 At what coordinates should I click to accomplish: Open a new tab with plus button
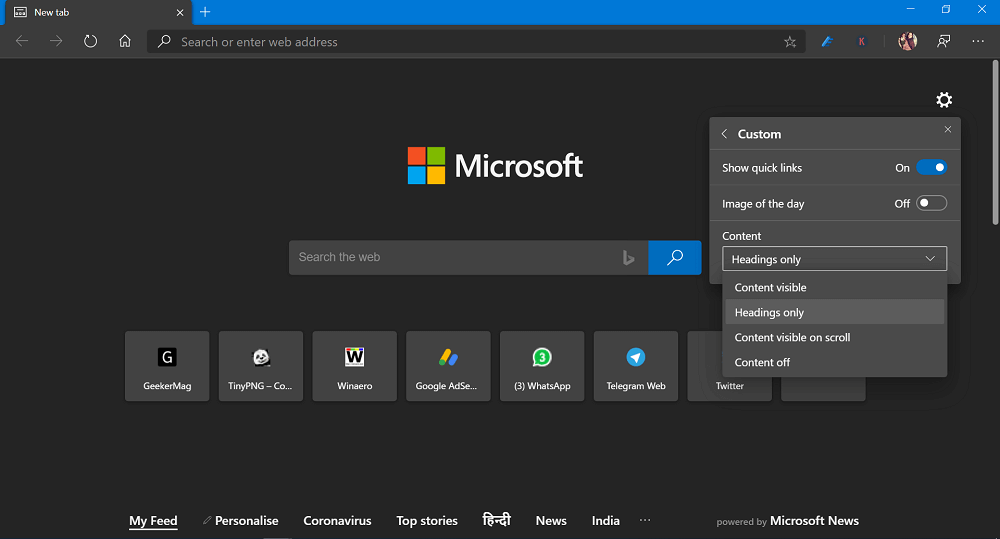[205, 12]
